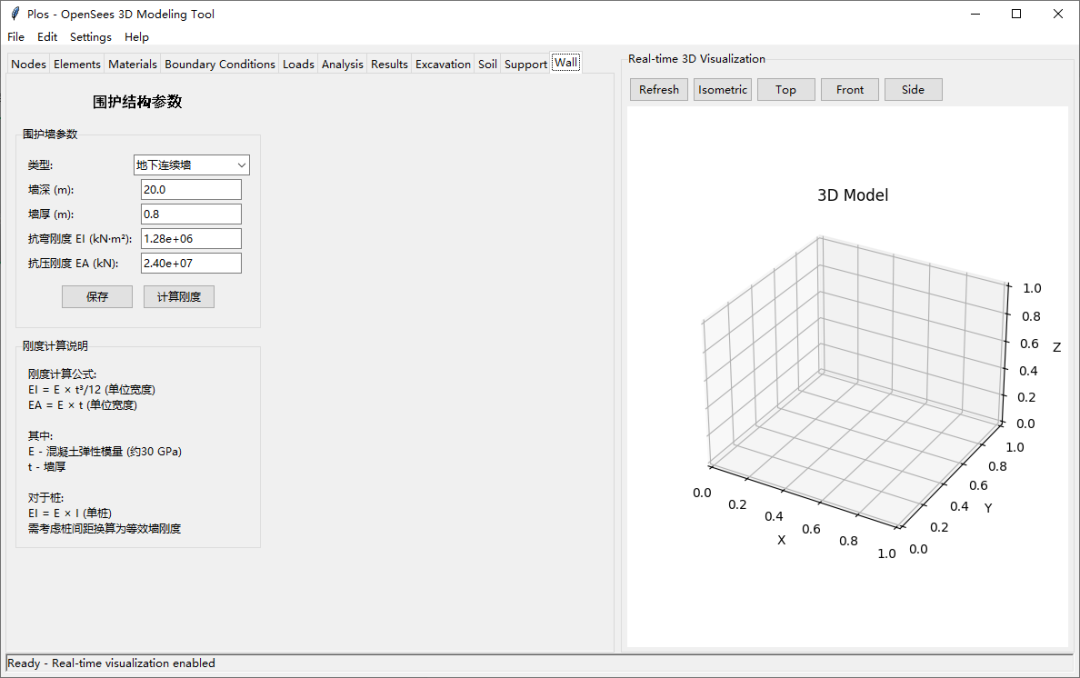Image resolution: width=1080 pixels, height=678 pixels.
Task: Click the 墙深 (m) input field
Action: 191,189
